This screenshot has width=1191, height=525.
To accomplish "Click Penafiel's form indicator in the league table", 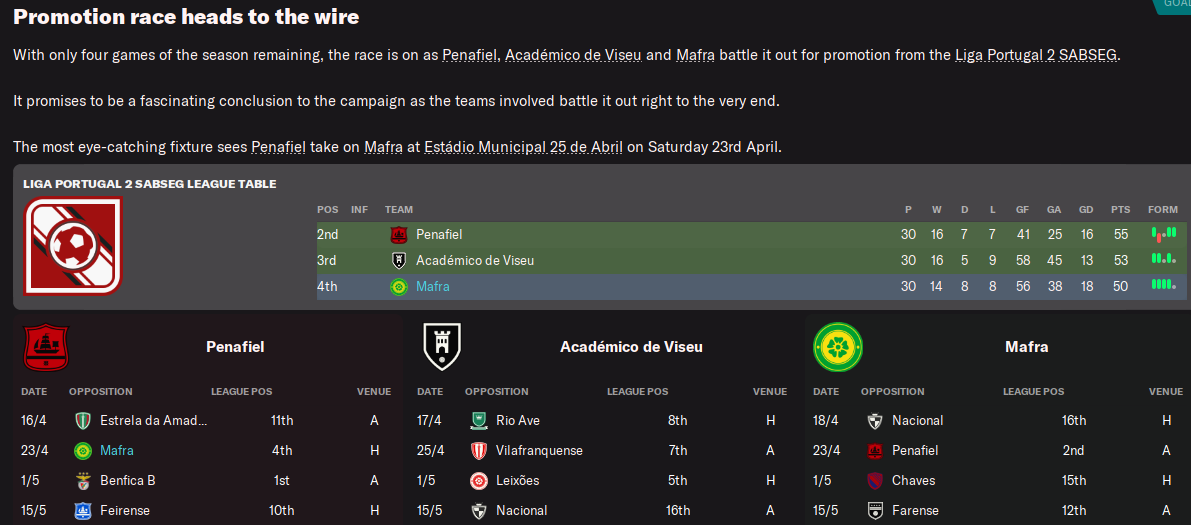I will pyautogui.click(x=1163, y=234).
